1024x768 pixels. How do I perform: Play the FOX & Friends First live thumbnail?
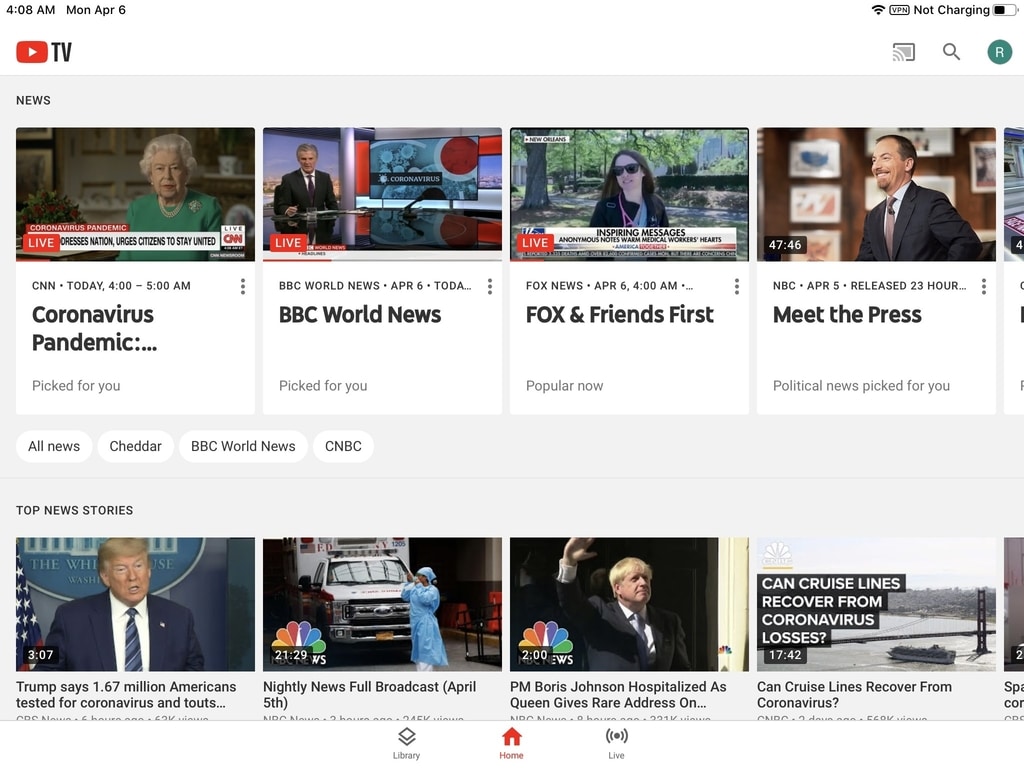tap(629, 194)
